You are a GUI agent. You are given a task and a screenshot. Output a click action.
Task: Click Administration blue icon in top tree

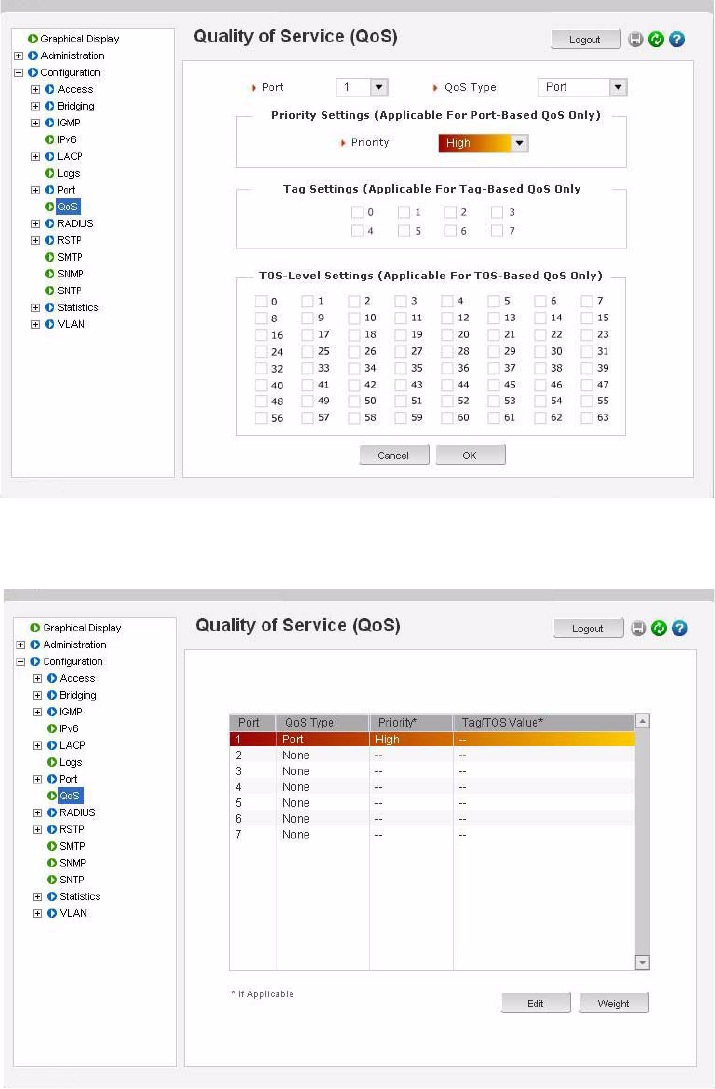coord(33,56)
